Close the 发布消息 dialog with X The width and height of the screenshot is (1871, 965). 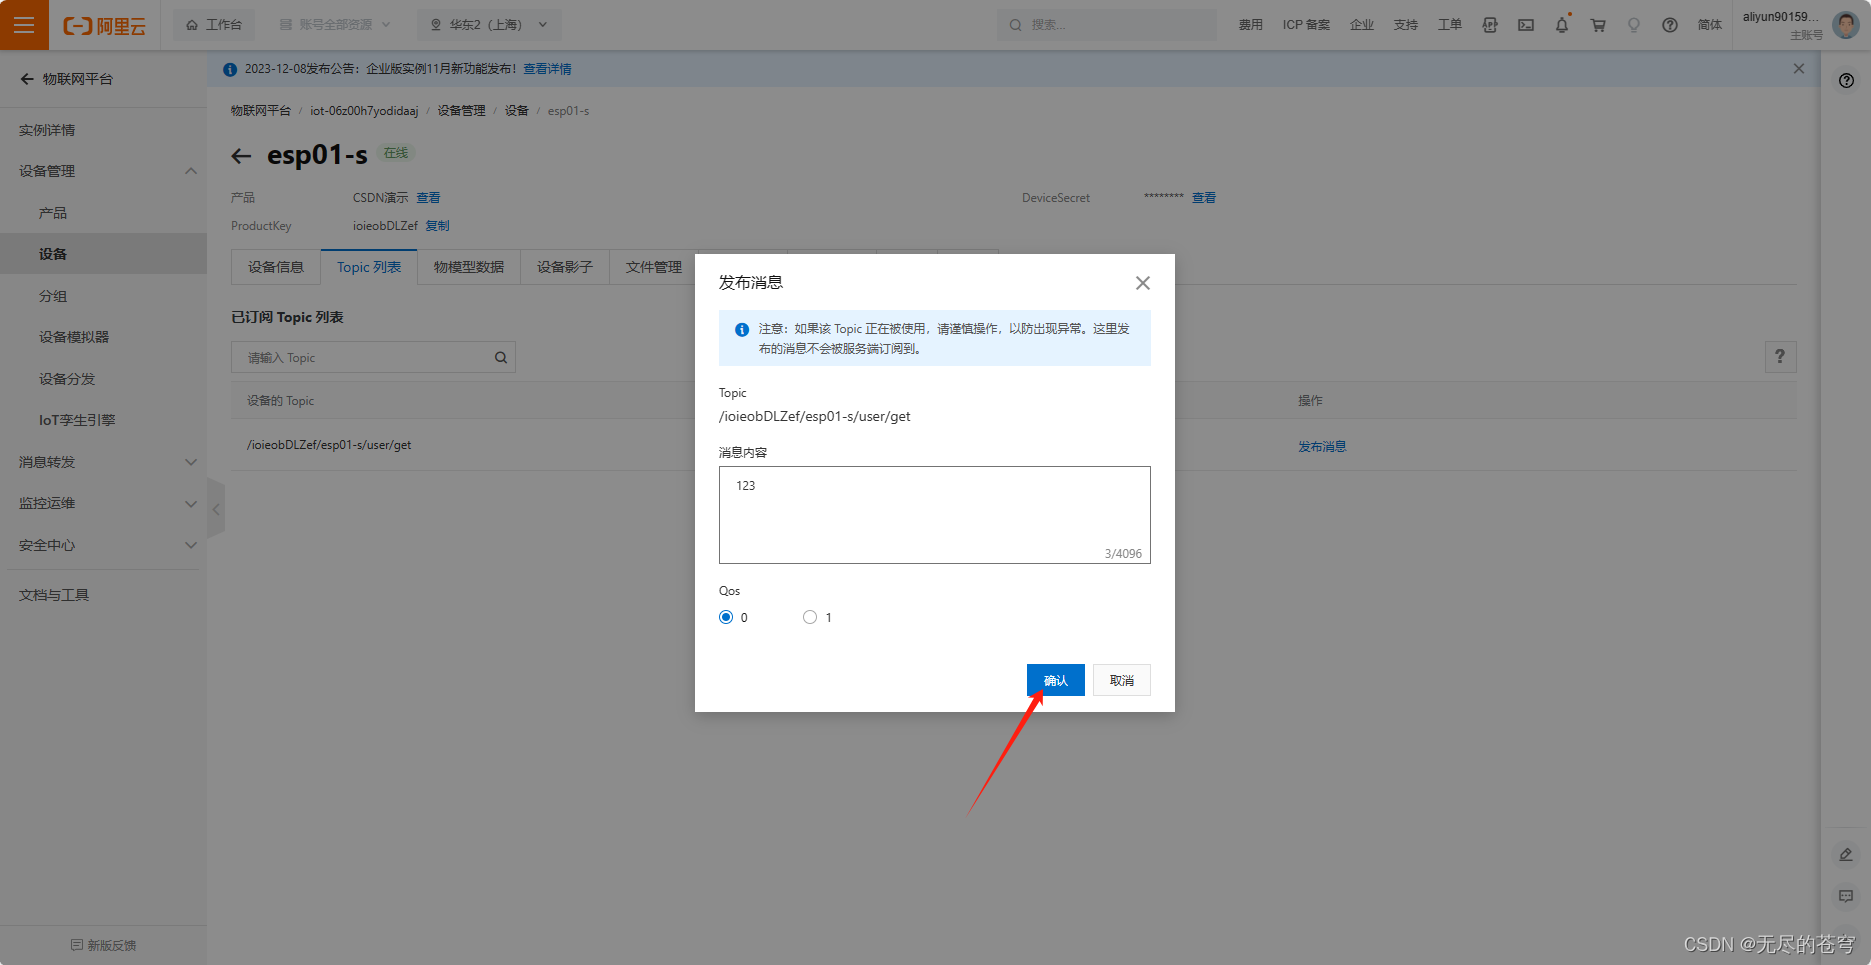click(x=1143, y=283)
